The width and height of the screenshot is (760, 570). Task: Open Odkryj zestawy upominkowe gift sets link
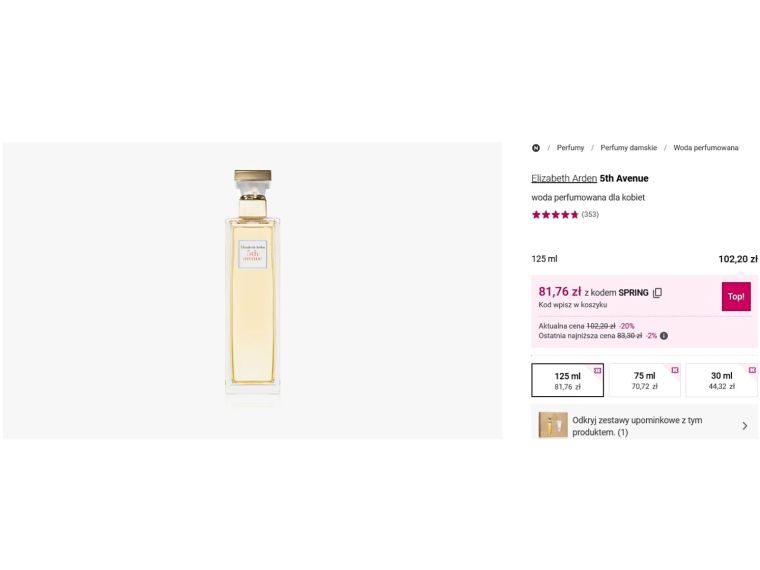tap(637, 426)
